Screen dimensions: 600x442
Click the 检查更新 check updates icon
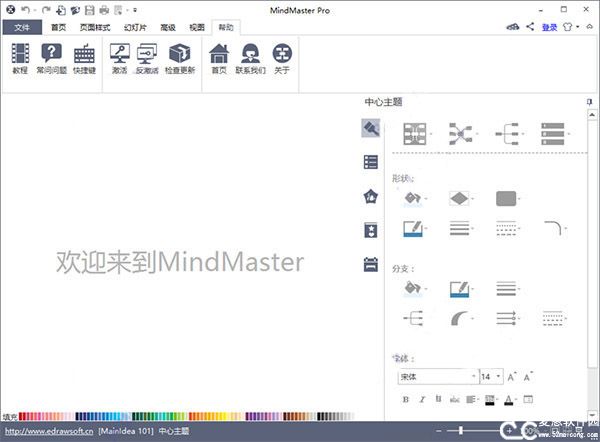(180, 59)
